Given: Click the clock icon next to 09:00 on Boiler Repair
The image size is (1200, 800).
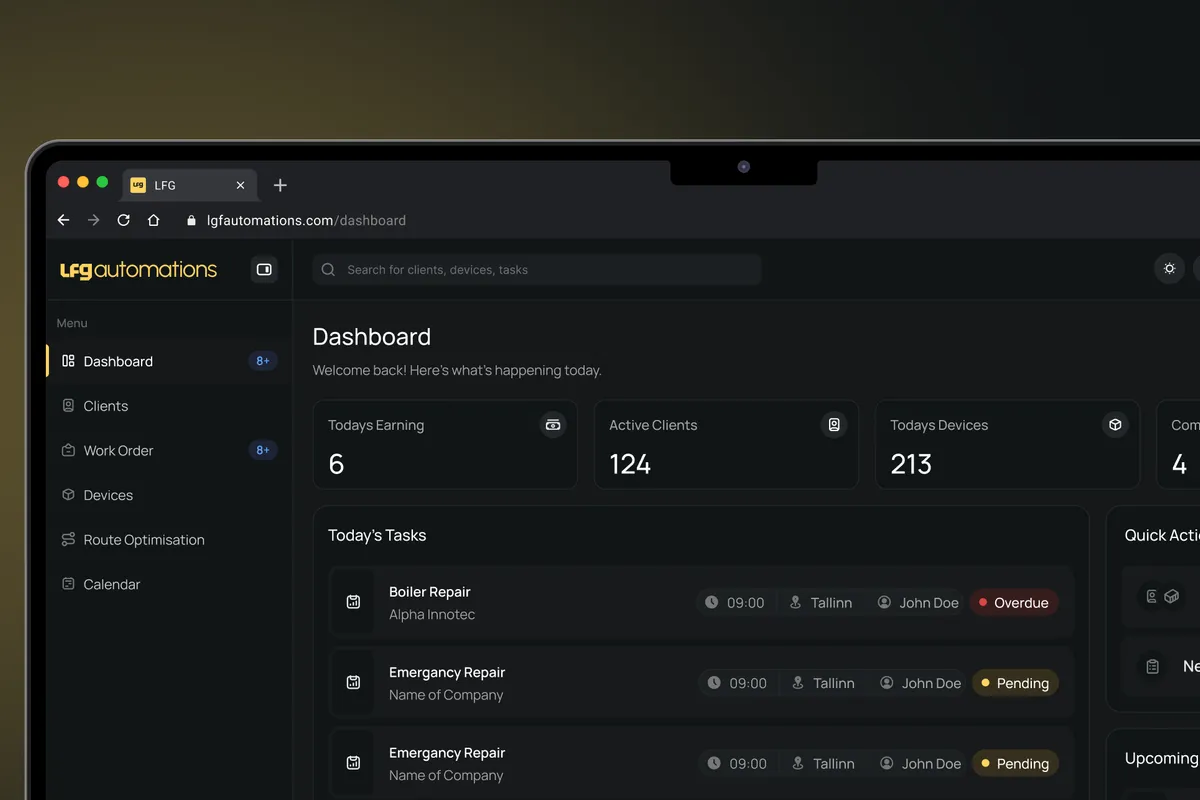Looking at the screenshot, I should click(x=713, y=602).
